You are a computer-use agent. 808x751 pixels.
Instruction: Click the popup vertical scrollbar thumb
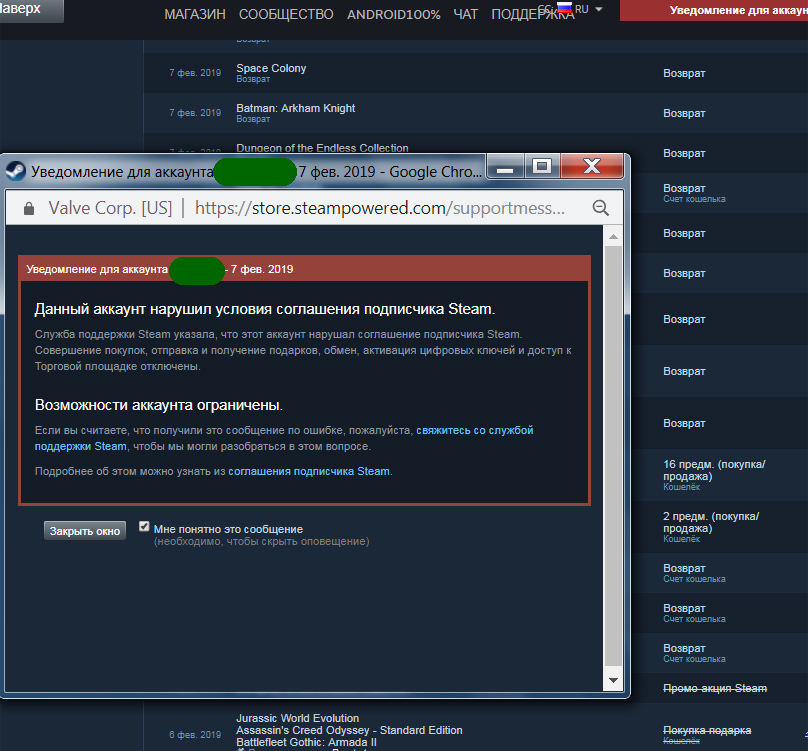(613, 456)
